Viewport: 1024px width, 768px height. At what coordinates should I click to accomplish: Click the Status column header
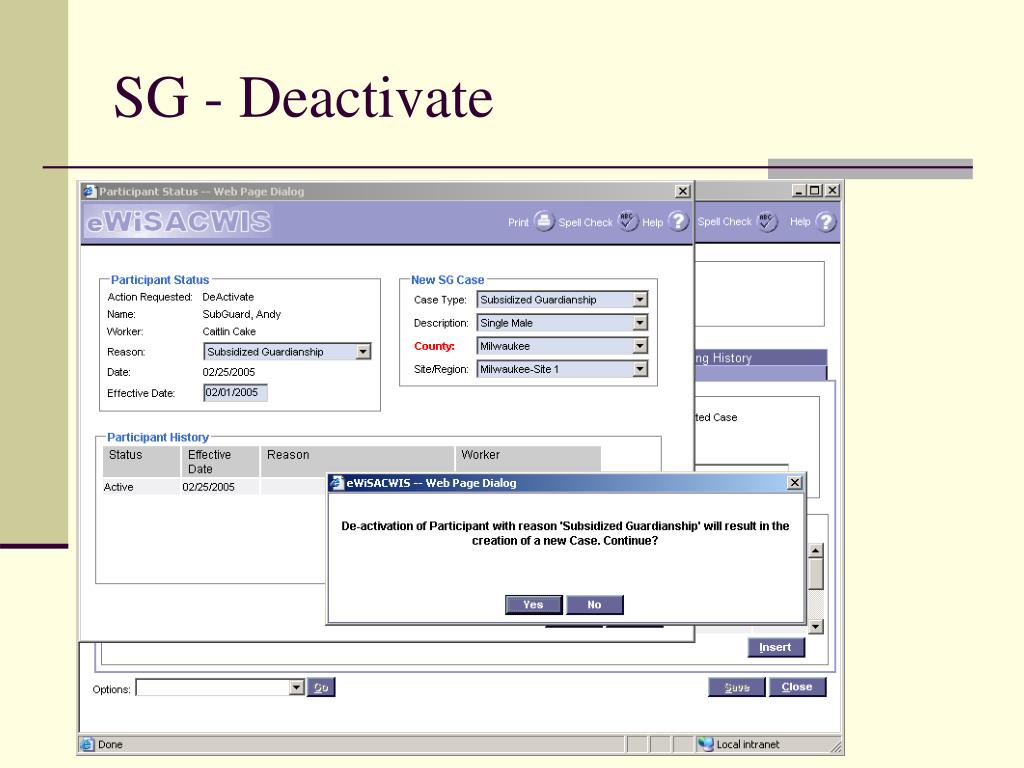pos(141,461)
